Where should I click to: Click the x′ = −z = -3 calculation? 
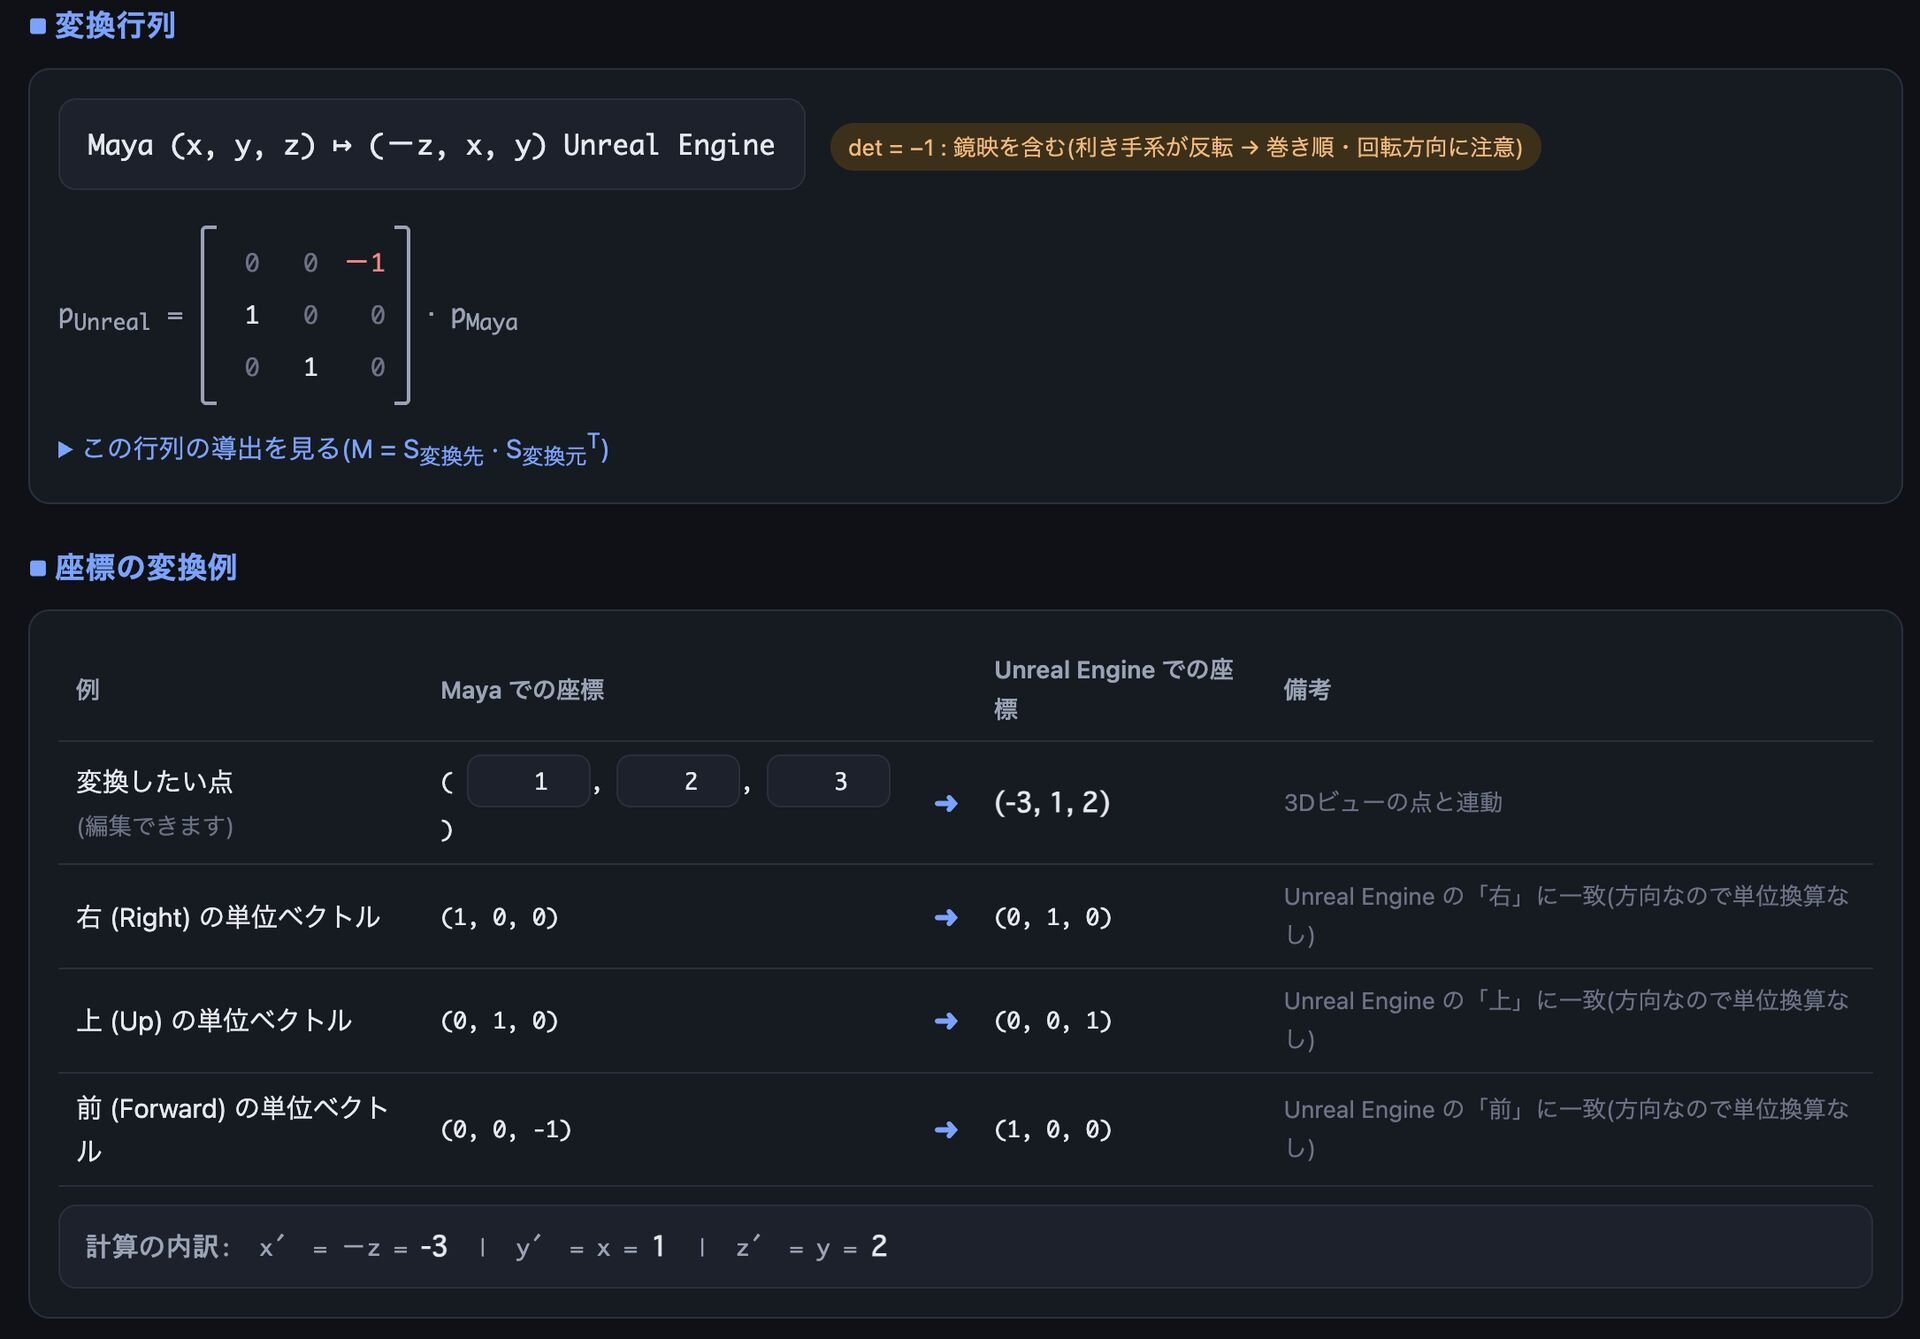(x=353, y=1247)
